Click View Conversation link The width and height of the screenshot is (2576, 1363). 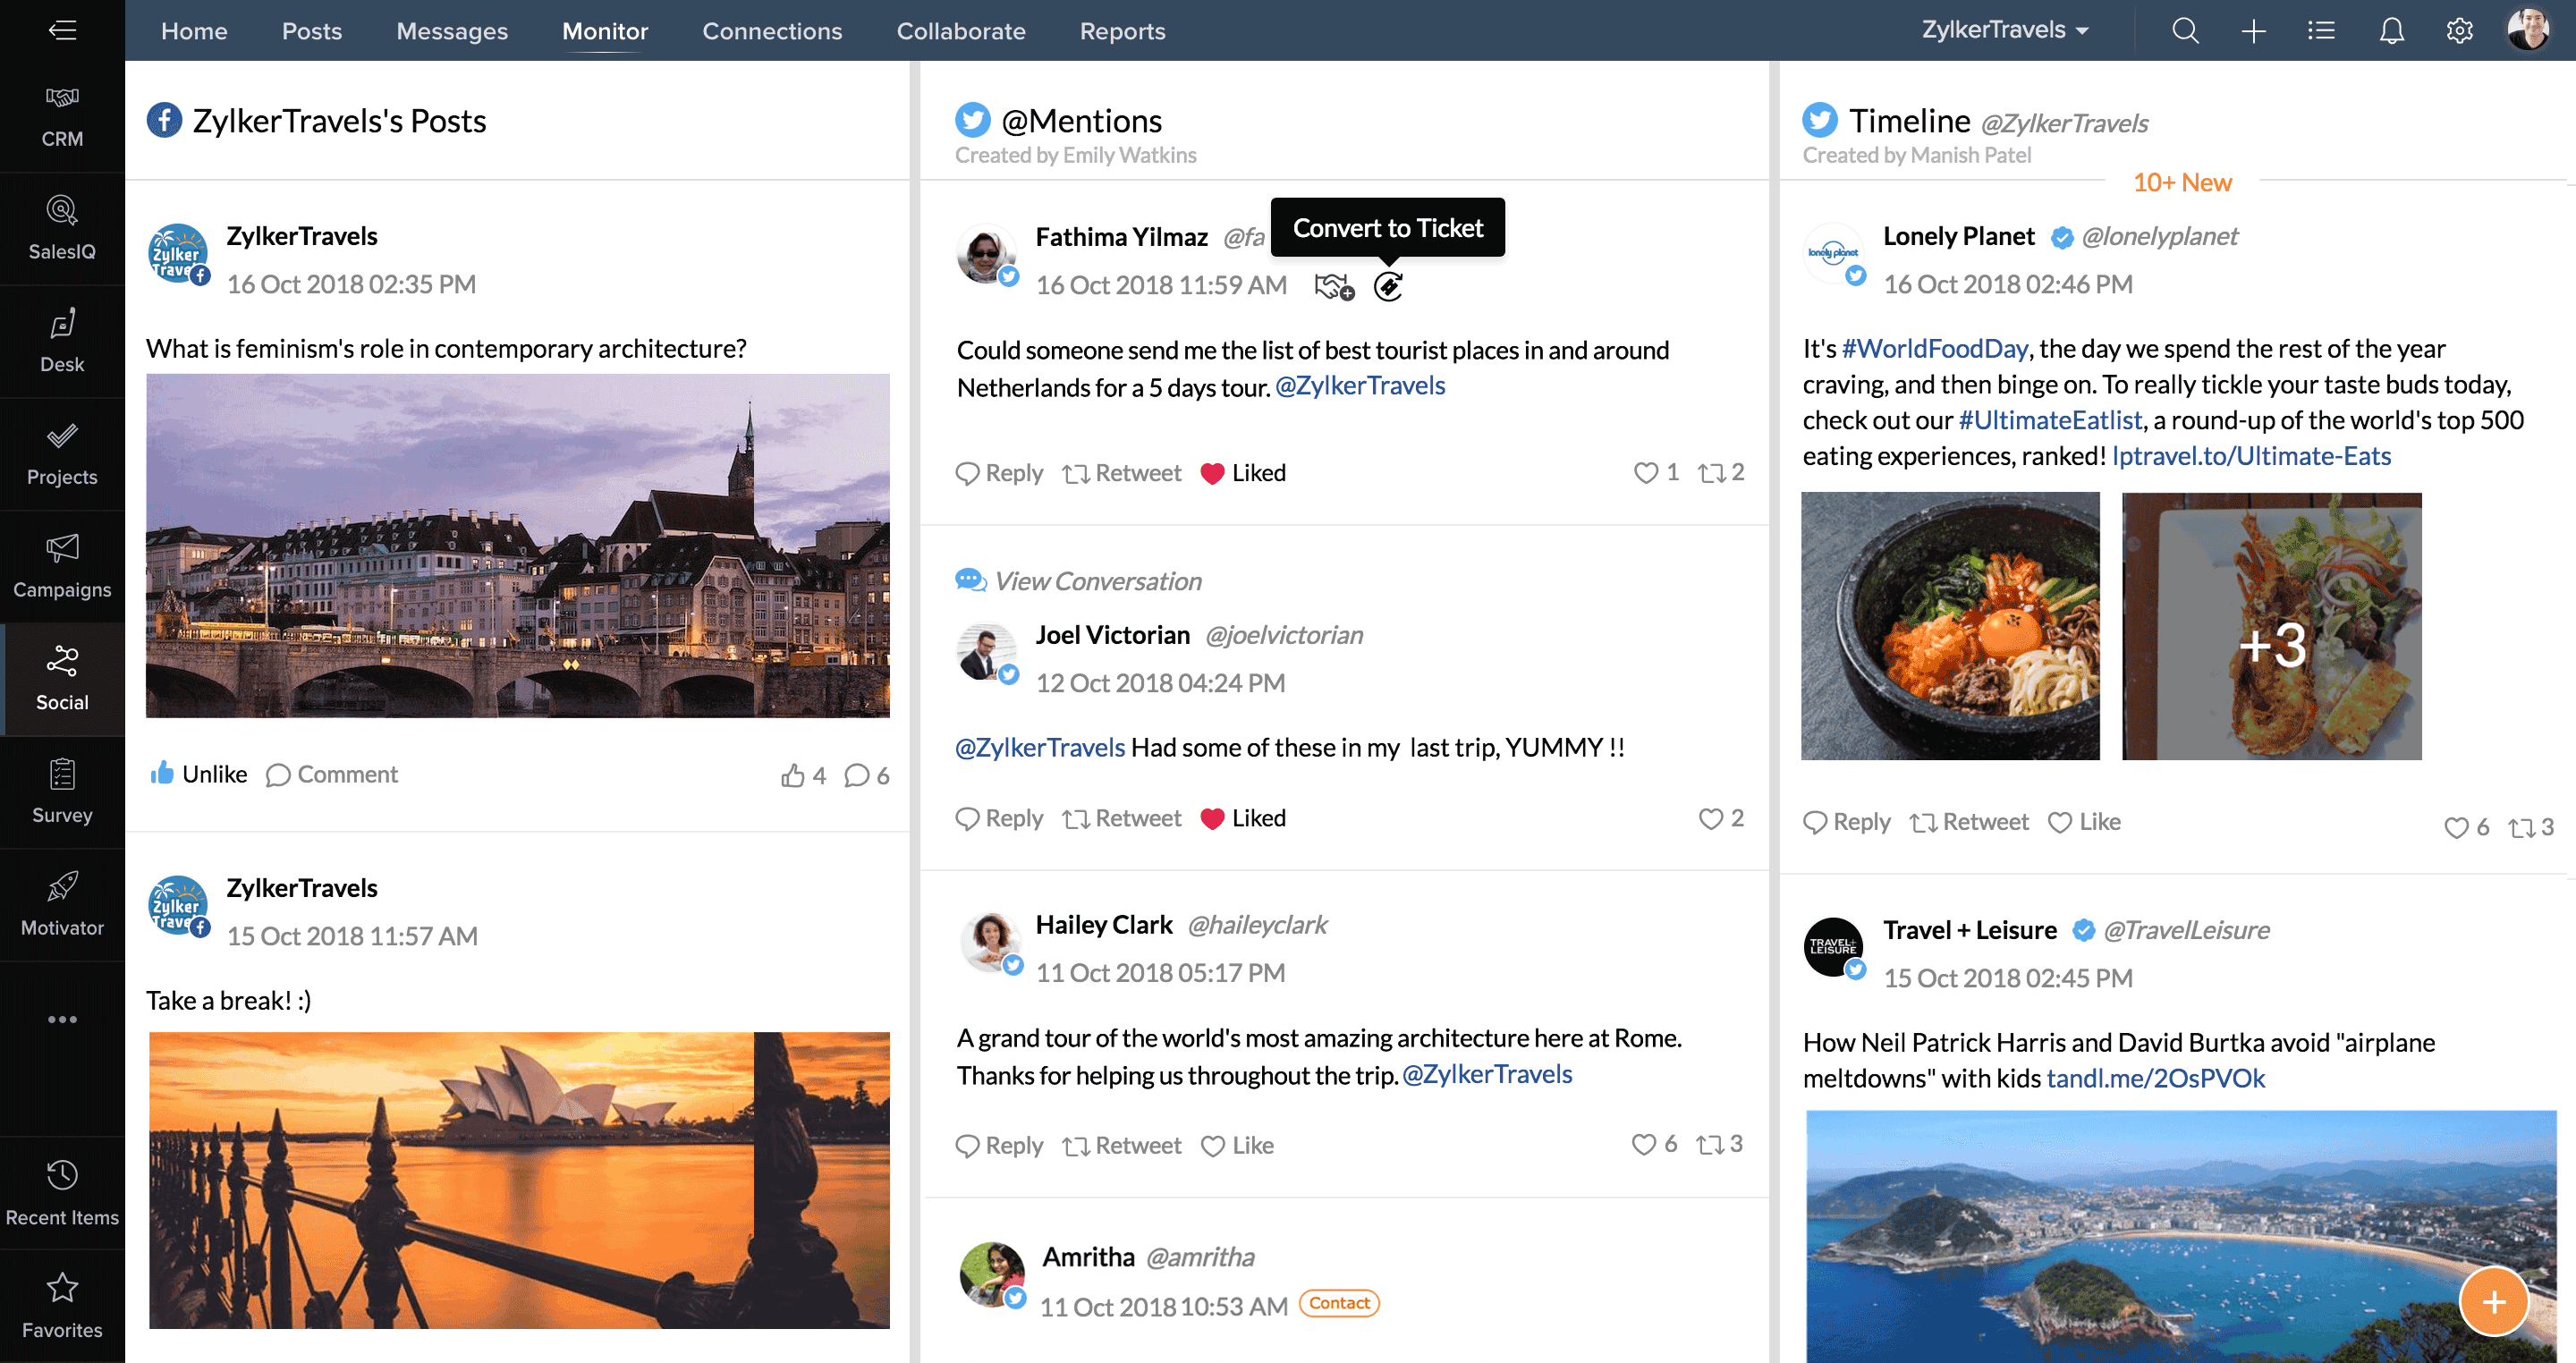1097,581
